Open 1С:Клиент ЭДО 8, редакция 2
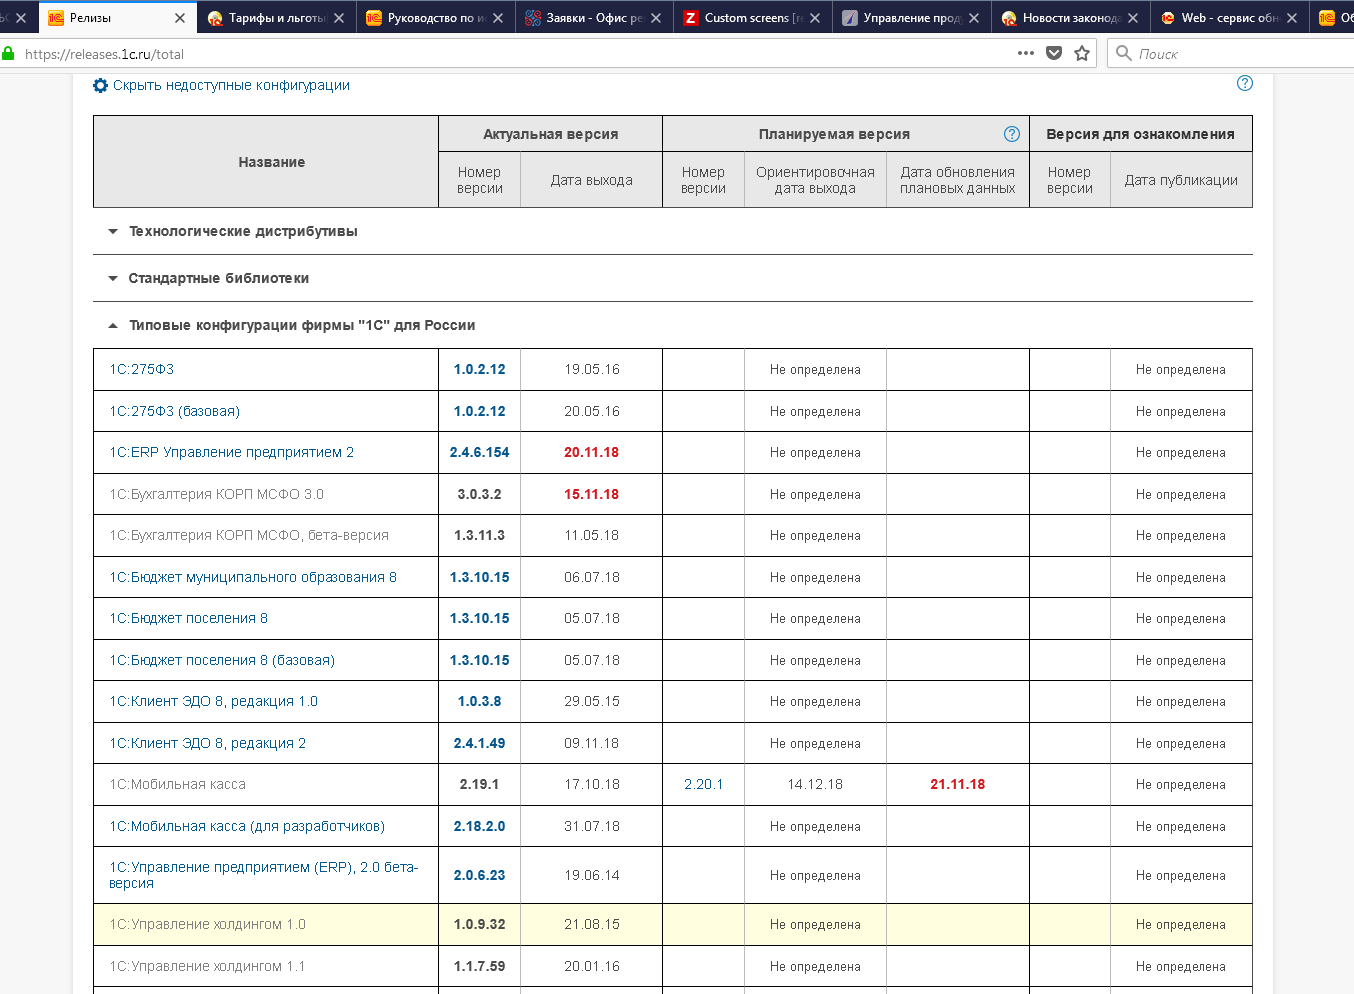 pos(208,743)
